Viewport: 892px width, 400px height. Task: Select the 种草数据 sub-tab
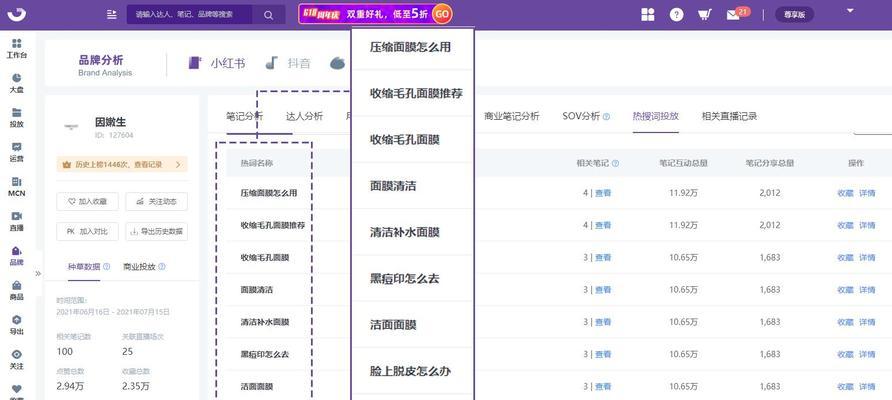click(84, 266)
